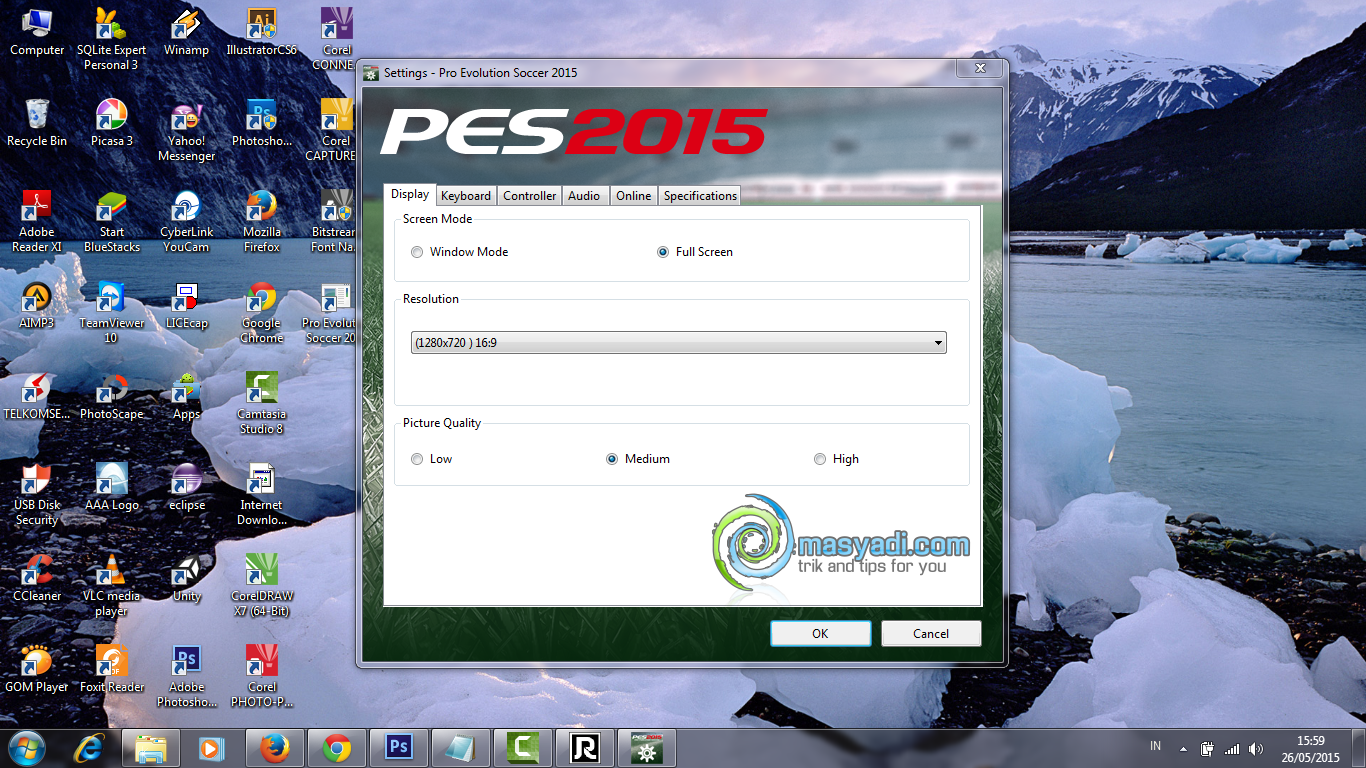Image resolution: width=1366 pixels, height=768 pixels.
Task: Select the Computer desktop icon
Action: [x=37, y=33]
